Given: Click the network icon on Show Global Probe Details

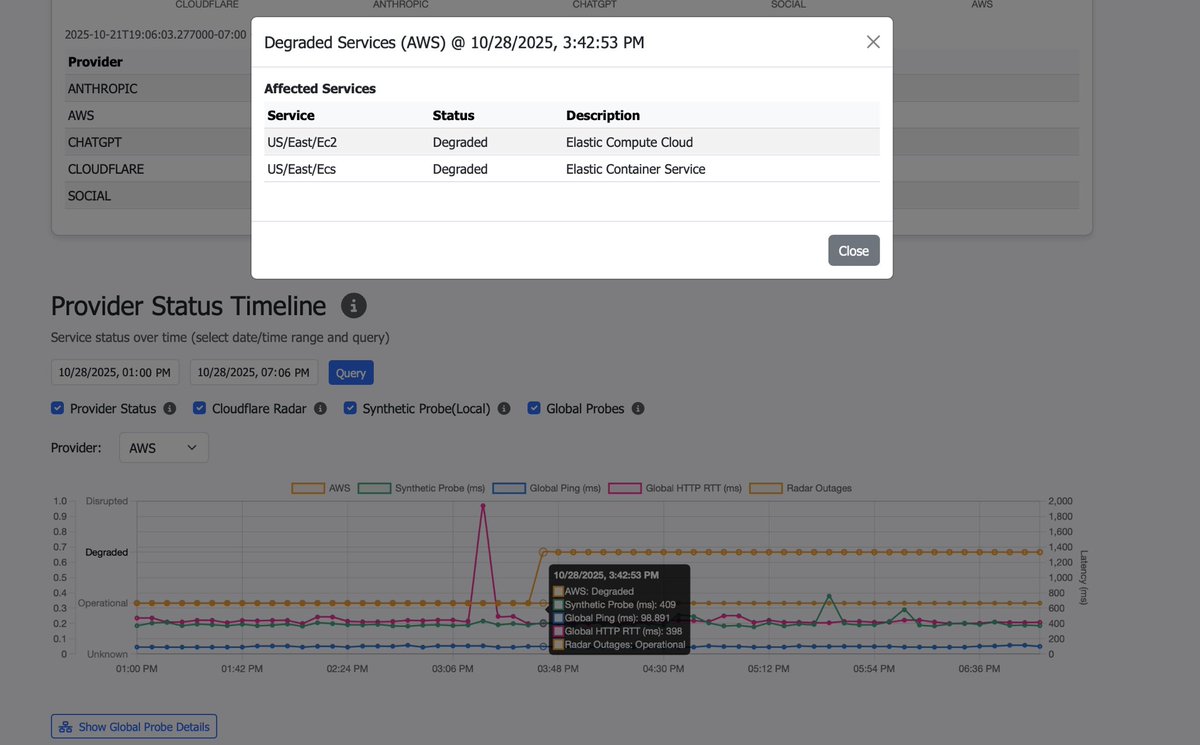Looking at the screenshot, I should pyautogui.click(x=66, y=727).
